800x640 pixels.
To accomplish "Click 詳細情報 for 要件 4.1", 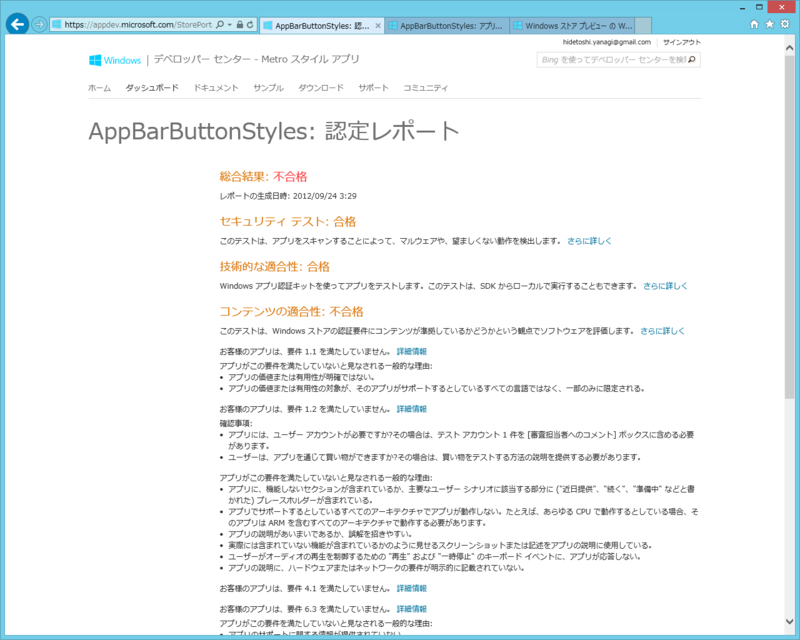I will click(412, 588).
